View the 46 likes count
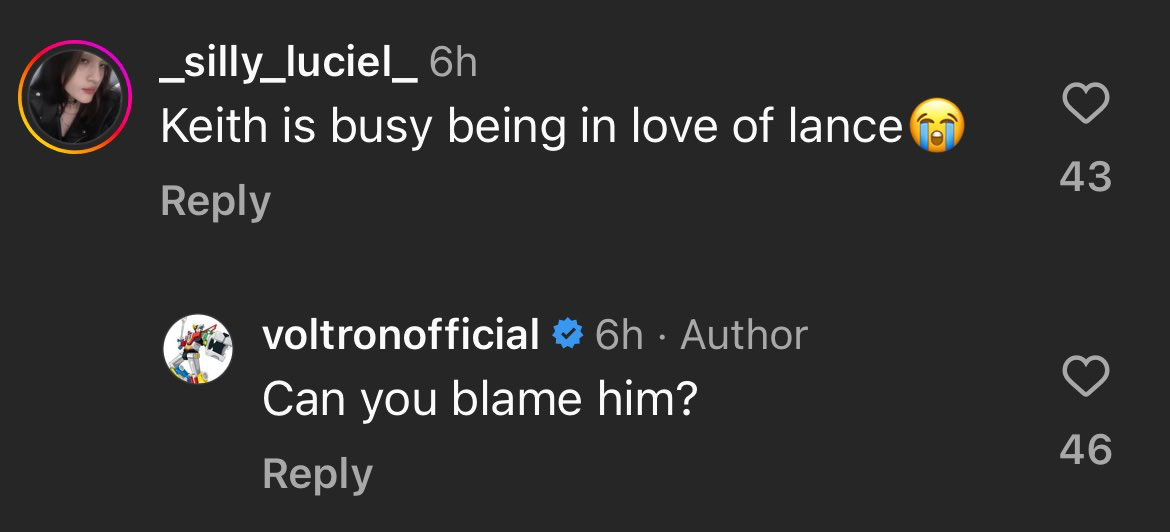 point(1085,449)
